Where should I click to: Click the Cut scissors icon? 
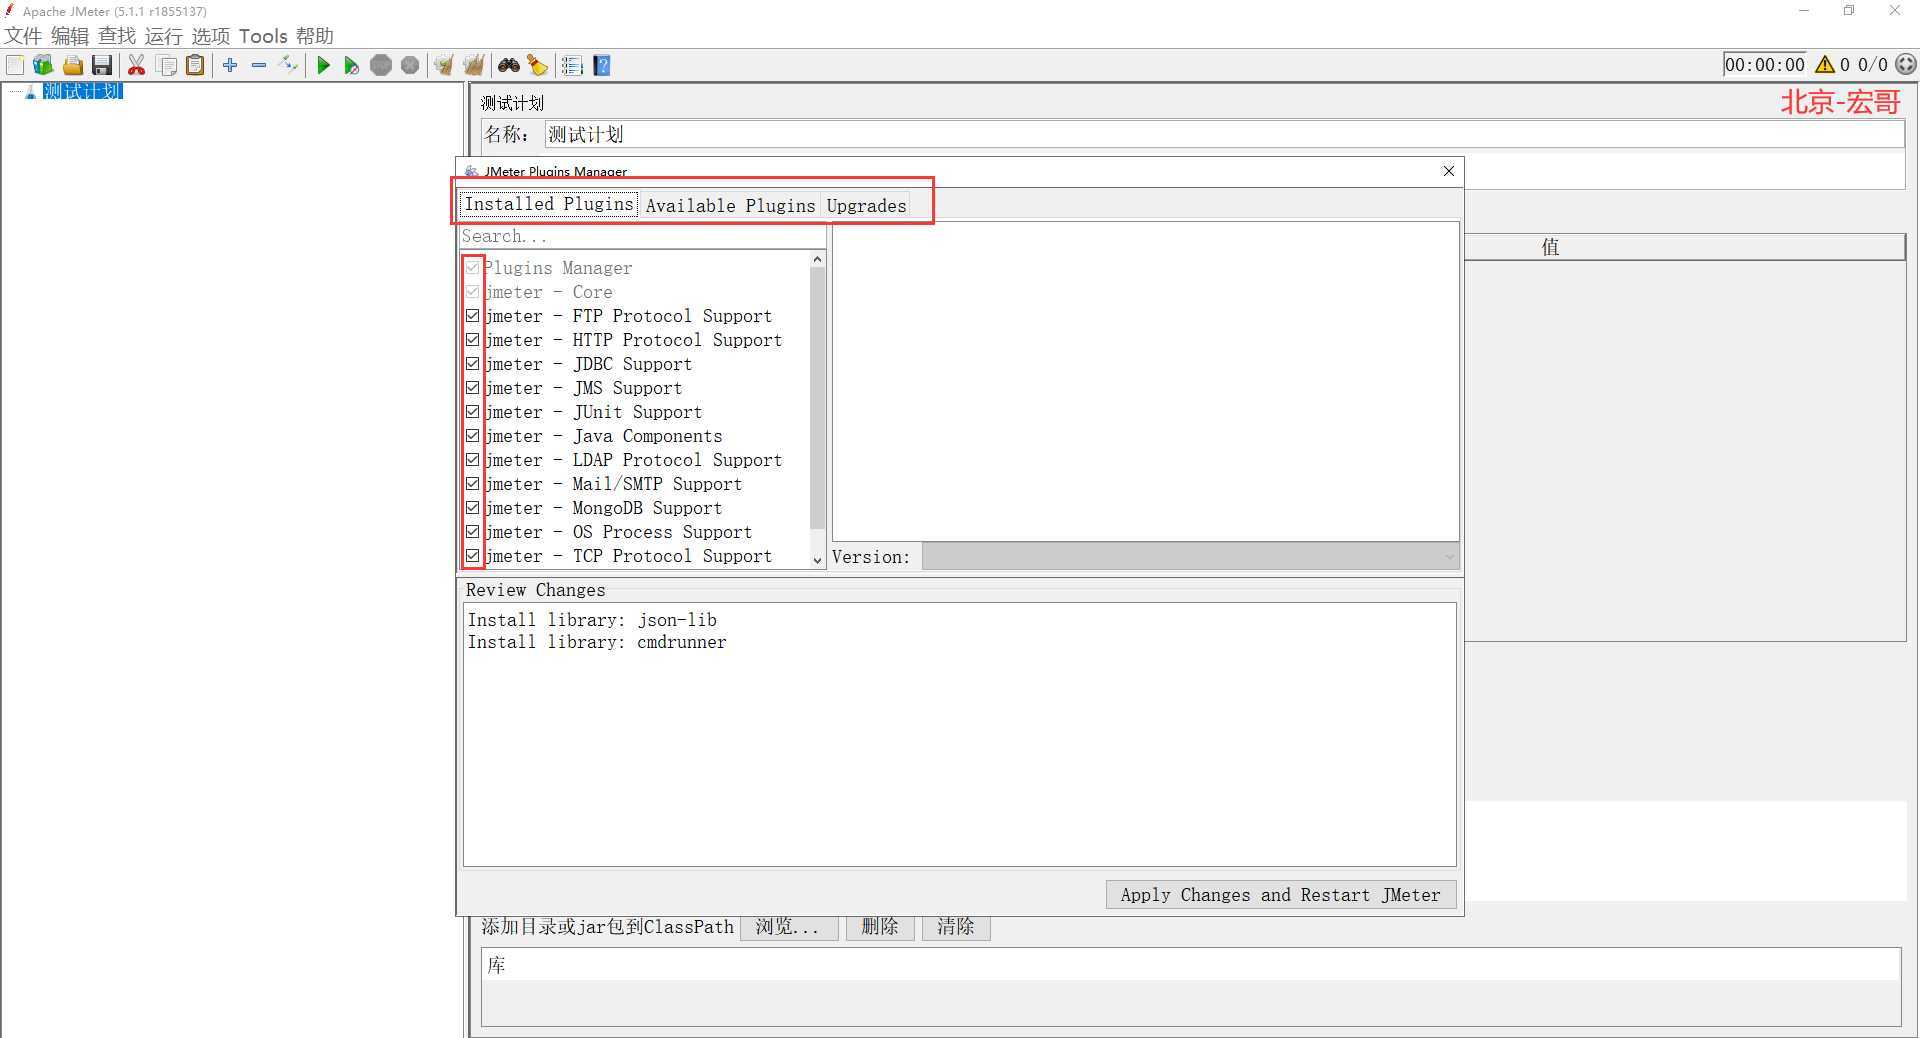pyautogui.click(x=137, y=65)
